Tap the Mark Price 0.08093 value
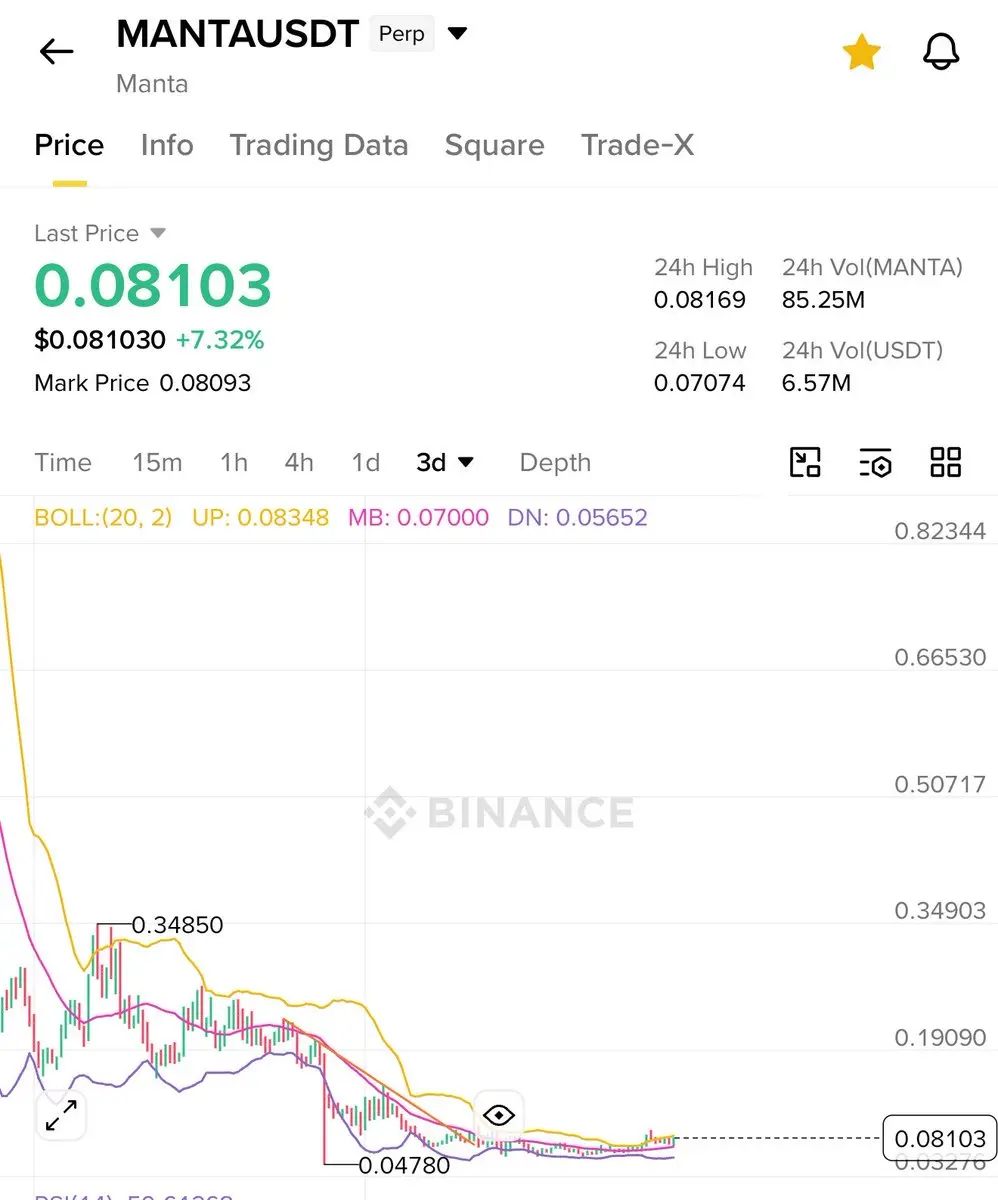 (205, 383)
